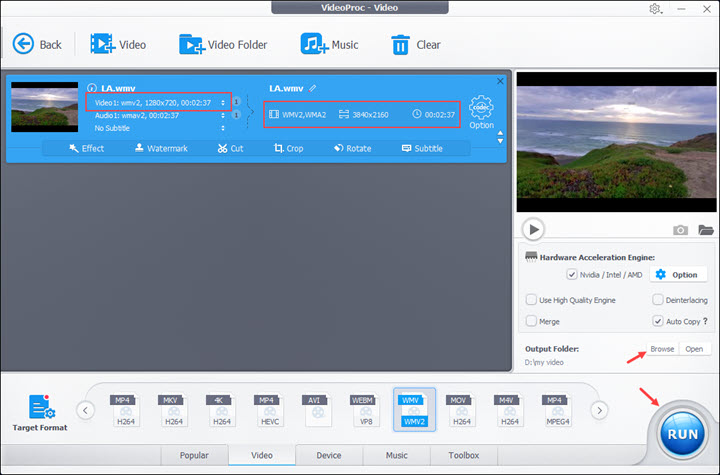Select MP4 HEVC format

point(270,410)
